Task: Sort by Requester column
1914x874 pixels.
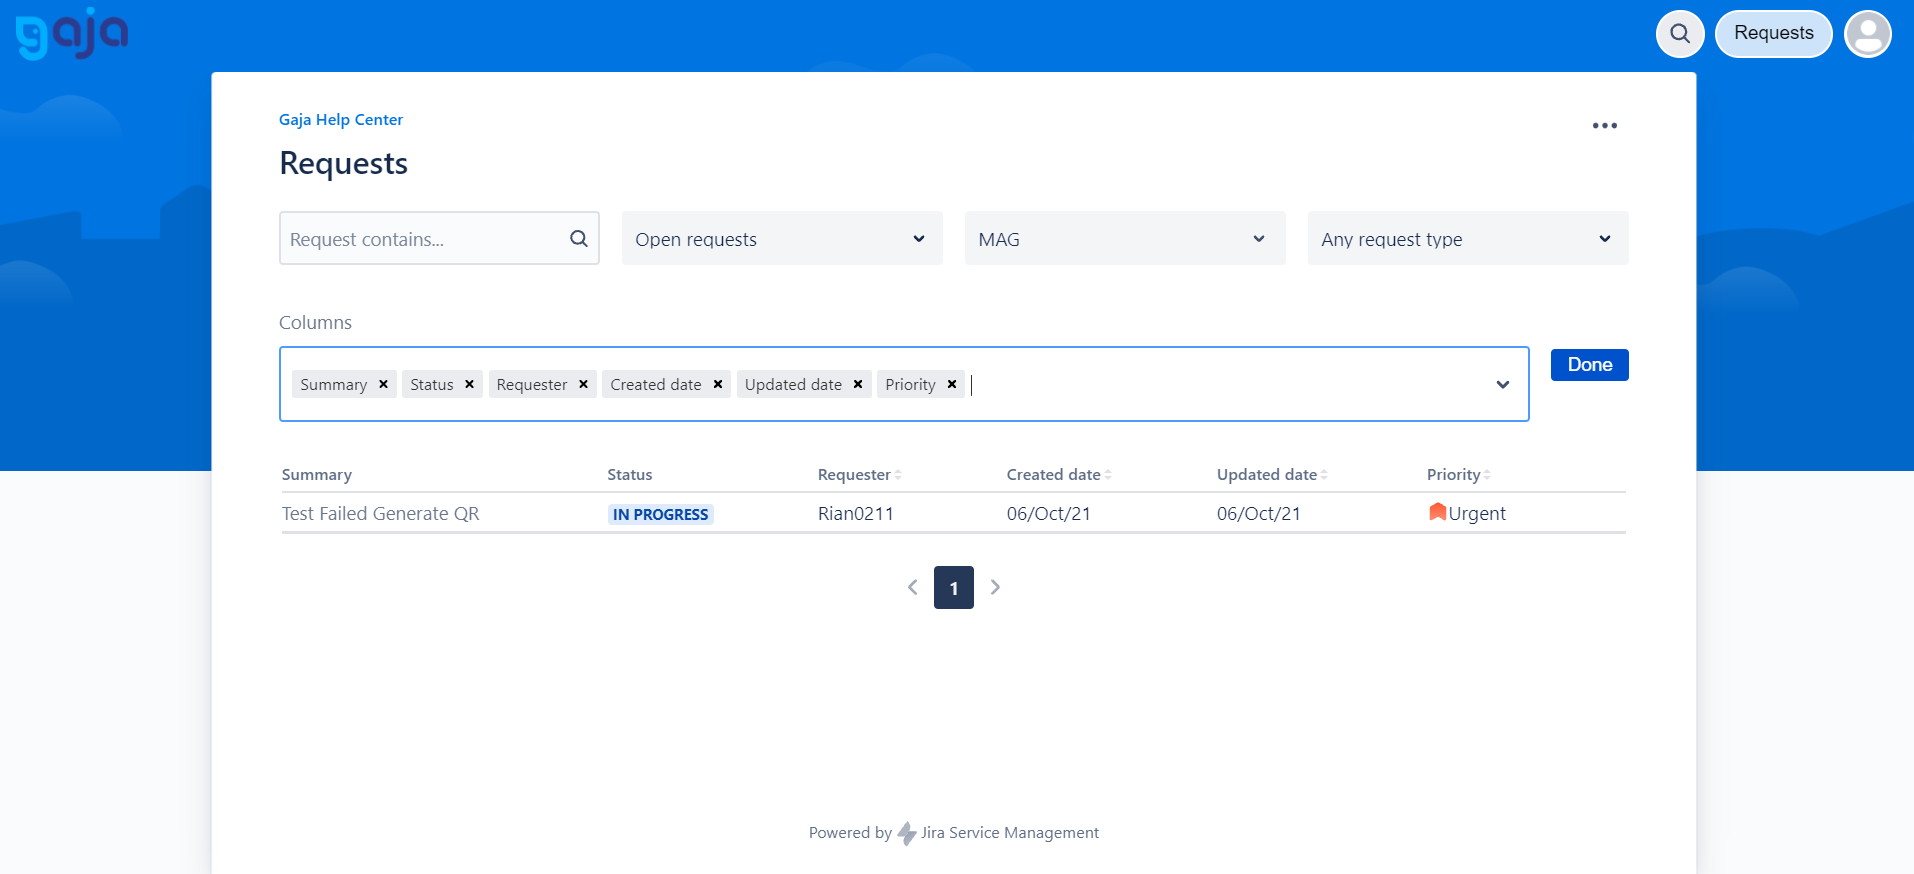Action: click(859, 475)
